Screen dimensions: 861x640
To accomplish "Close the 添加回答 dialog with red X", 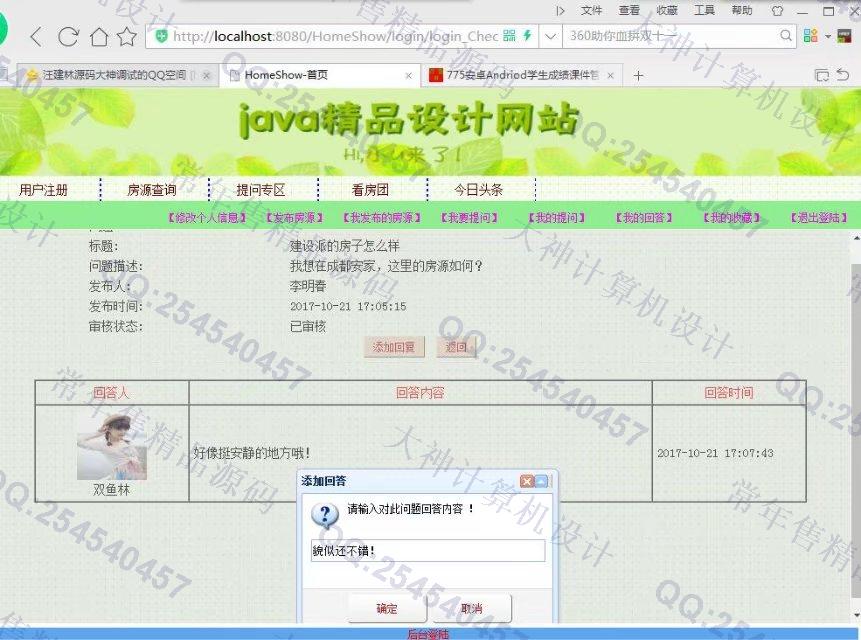I will 527,481.
